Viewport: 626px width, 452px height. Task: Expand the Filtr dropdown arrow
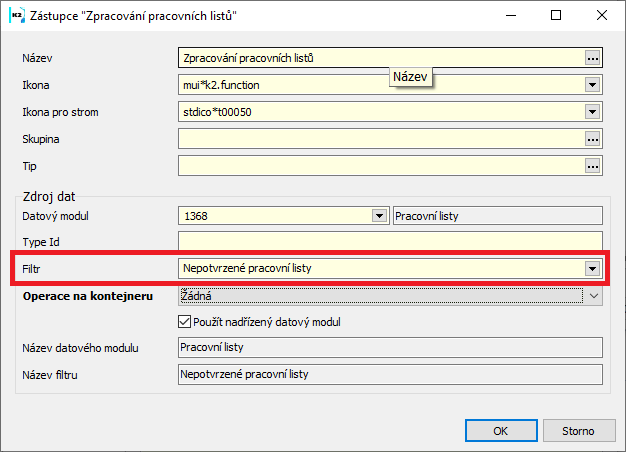pos(593,268)
